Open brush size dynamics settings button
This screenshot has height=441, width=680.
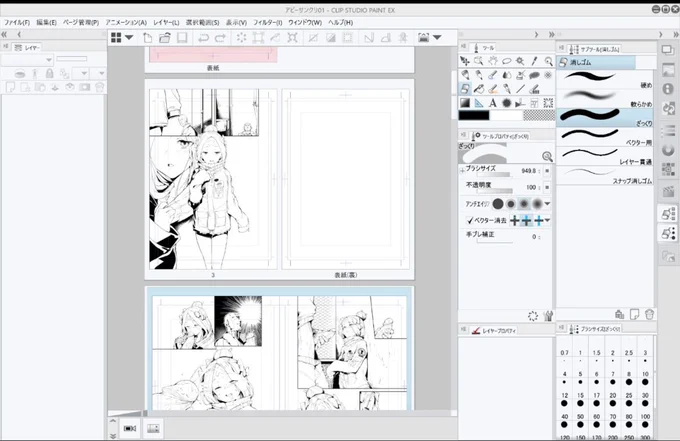(x=547, y=171)
